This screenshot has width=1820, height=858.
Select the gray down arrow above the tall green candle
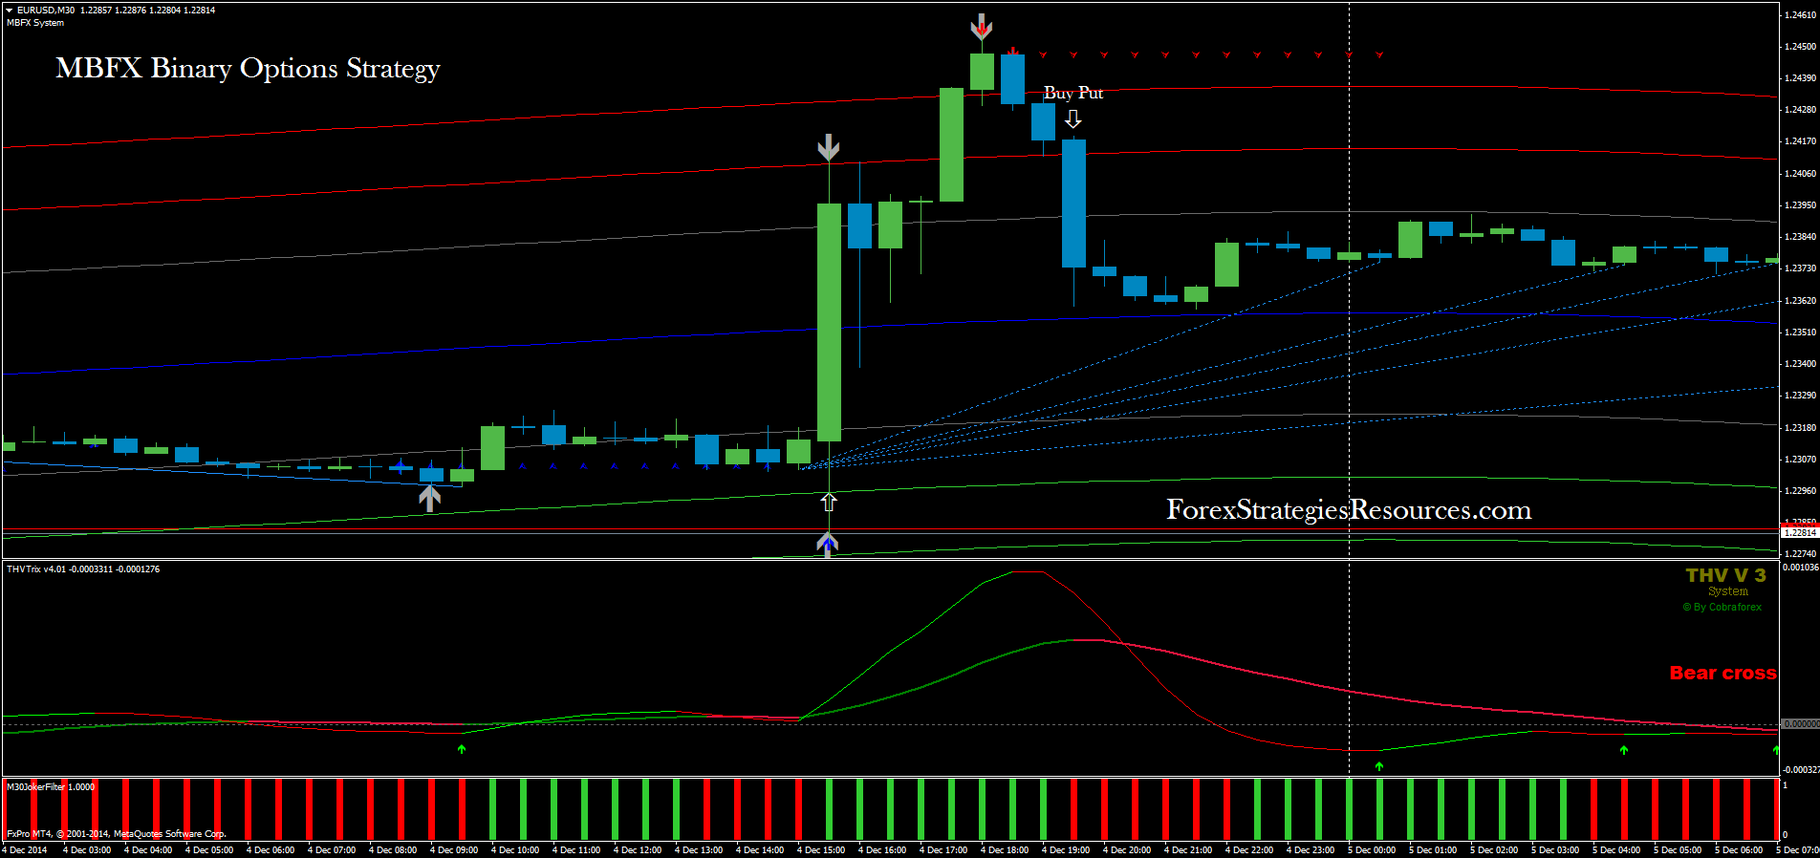pyautogui.click(x=828, y=148)
